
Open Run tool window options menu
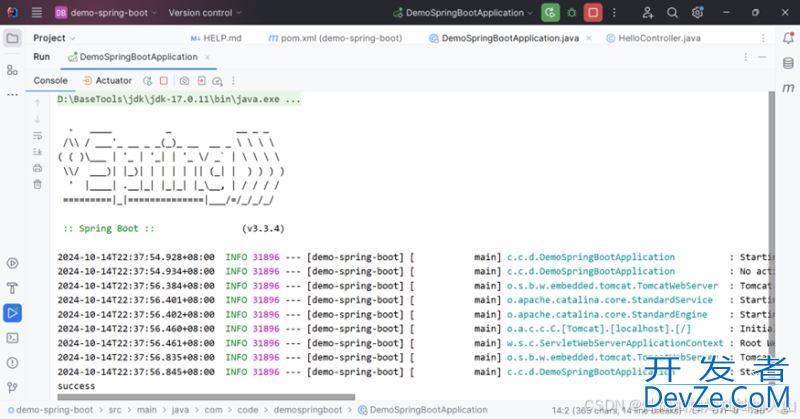(746, 57)
